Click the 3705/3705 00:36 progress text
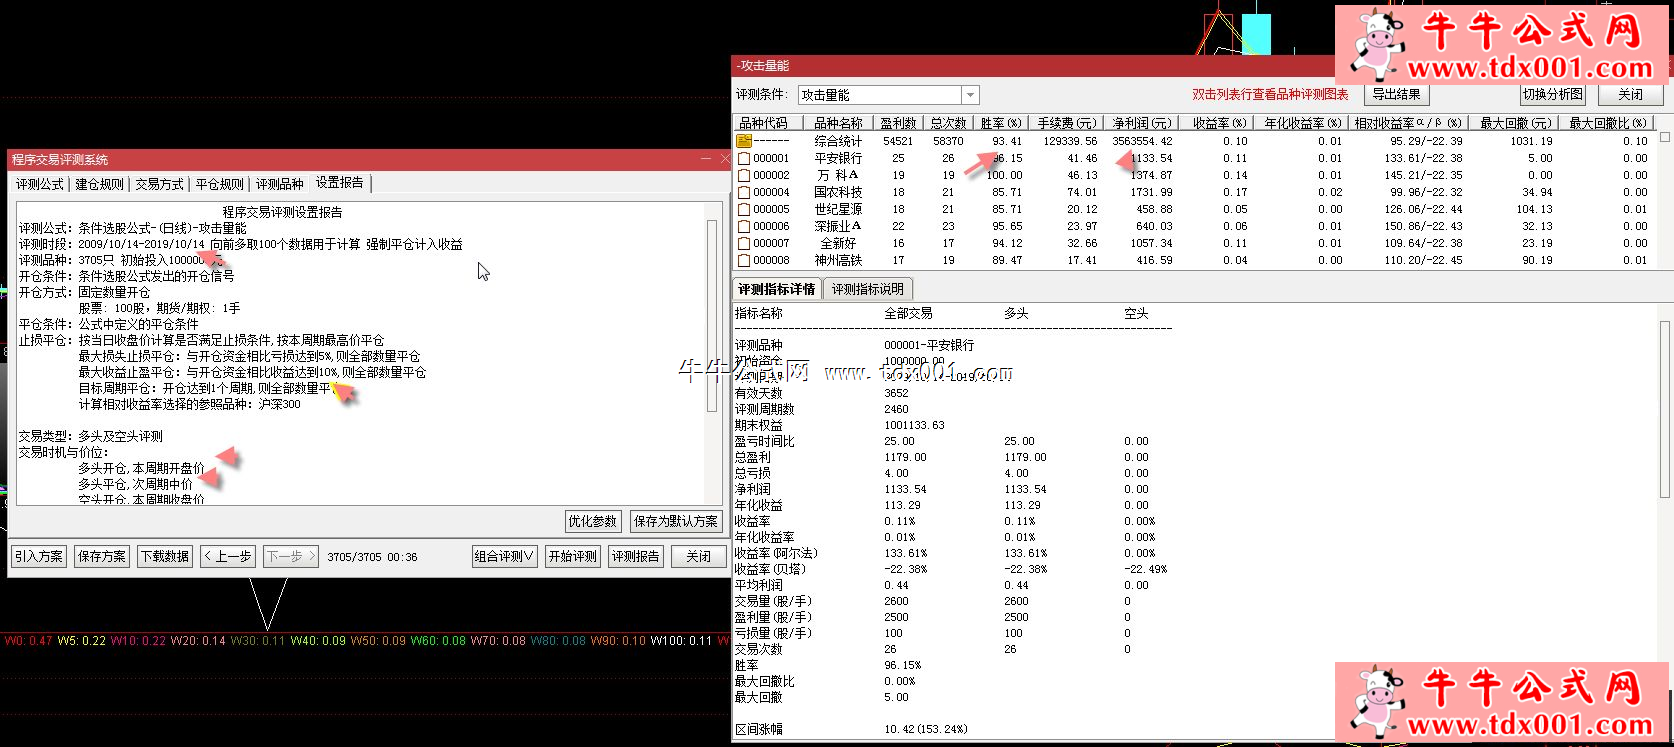1674x747 pixels. 372,557
